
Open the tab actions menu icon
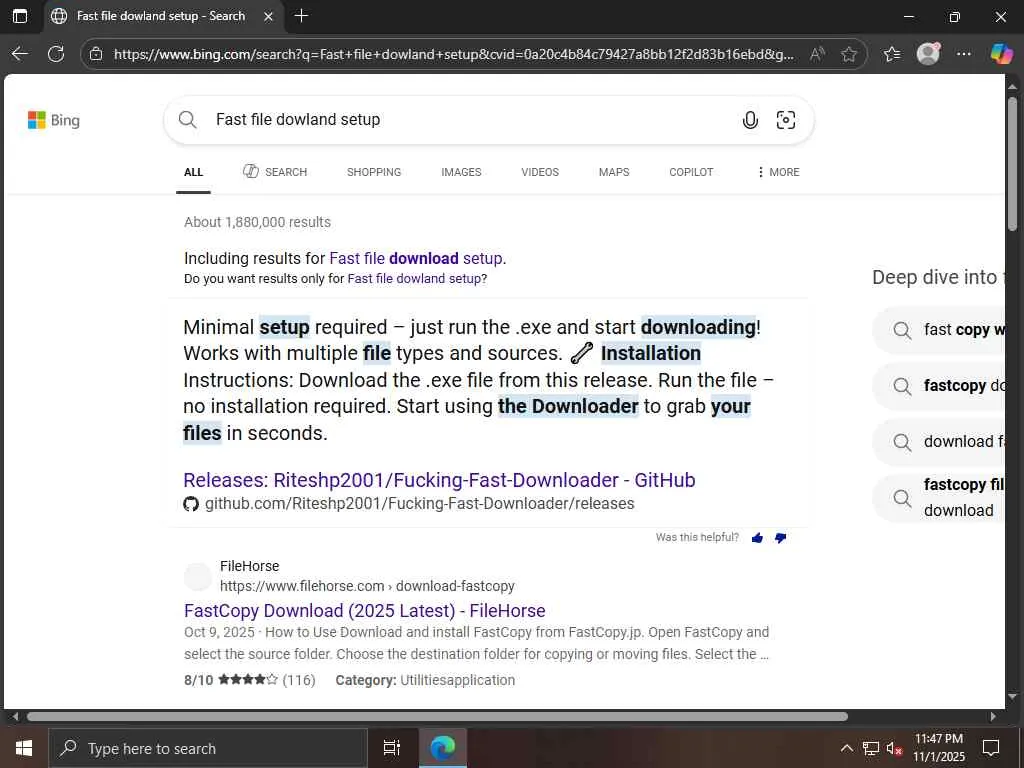[20, 16]
